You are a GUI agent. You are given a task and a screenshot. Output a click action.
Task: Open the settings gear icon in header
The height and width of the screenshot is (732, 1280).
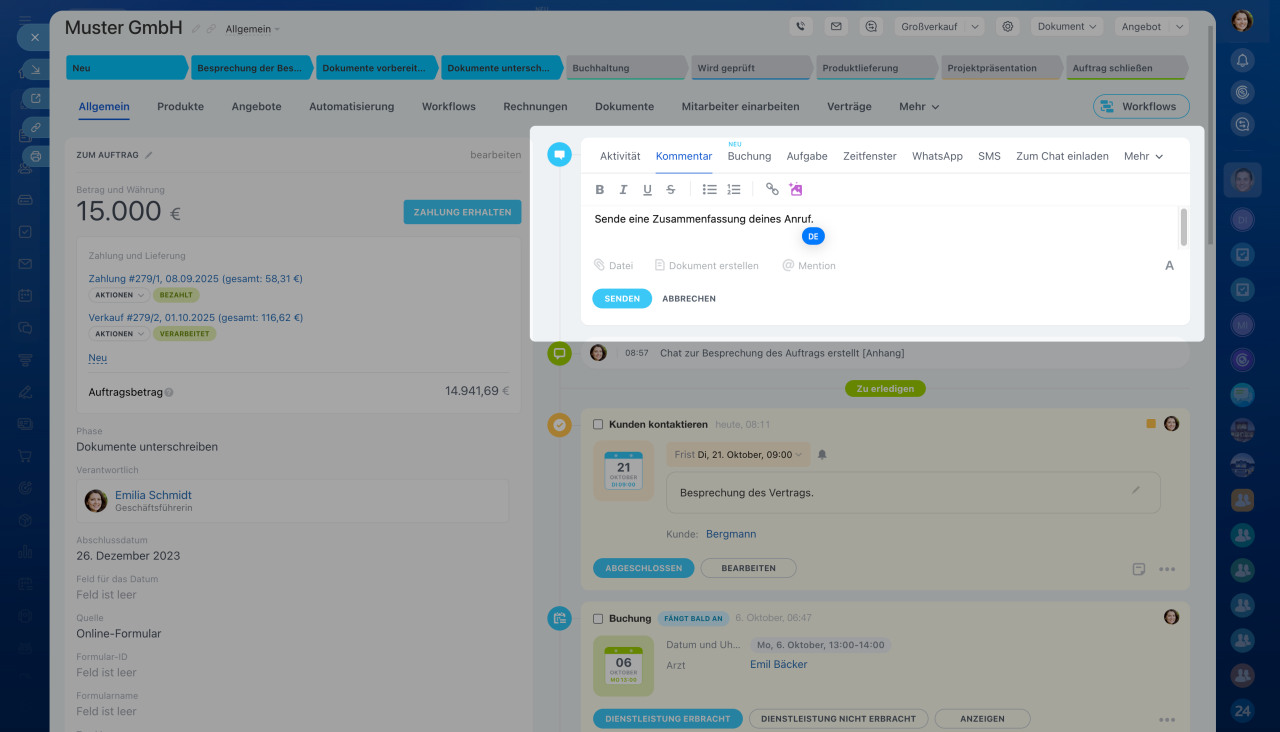[1007, 27]
